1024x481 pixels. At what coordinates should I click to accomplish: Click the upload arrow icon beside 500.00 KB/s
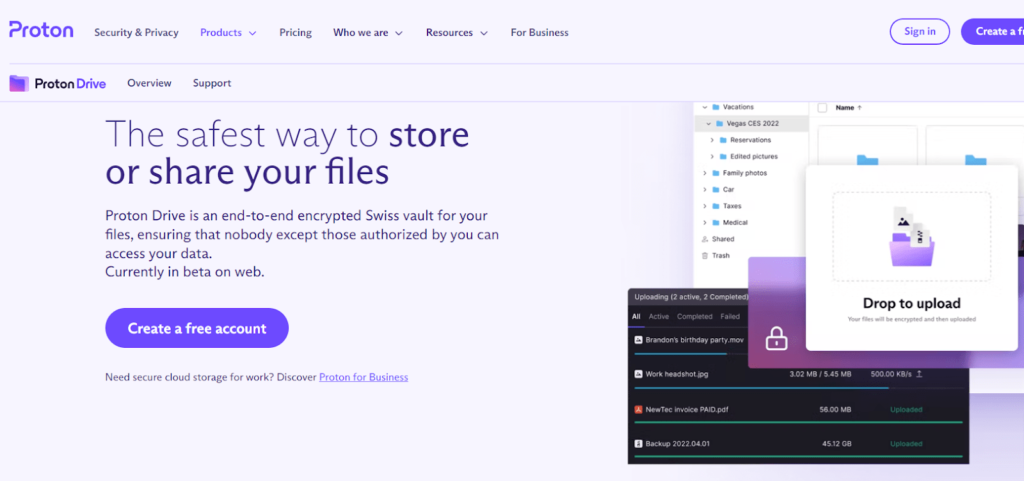tap(919, 374)
